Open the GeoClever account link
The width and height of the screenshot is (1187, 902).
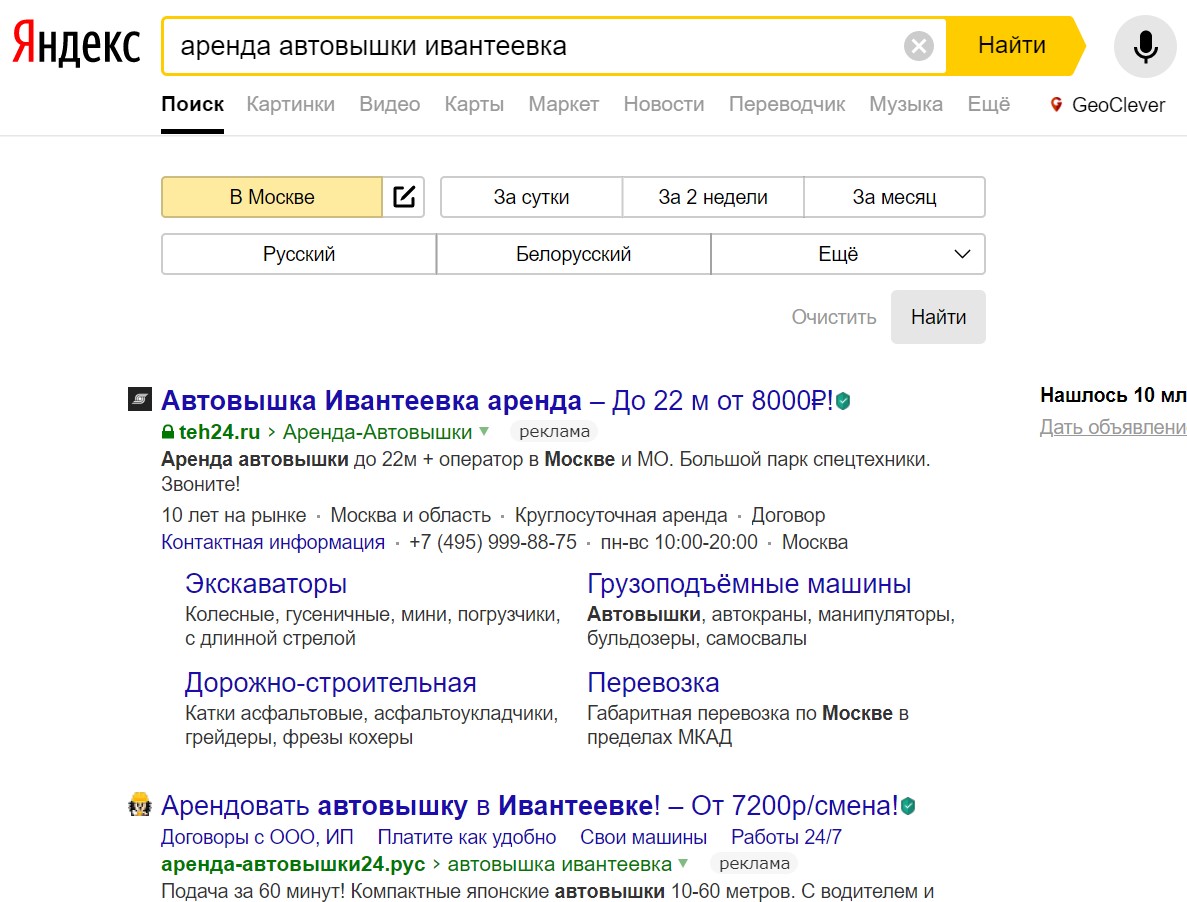[1118, 105]
